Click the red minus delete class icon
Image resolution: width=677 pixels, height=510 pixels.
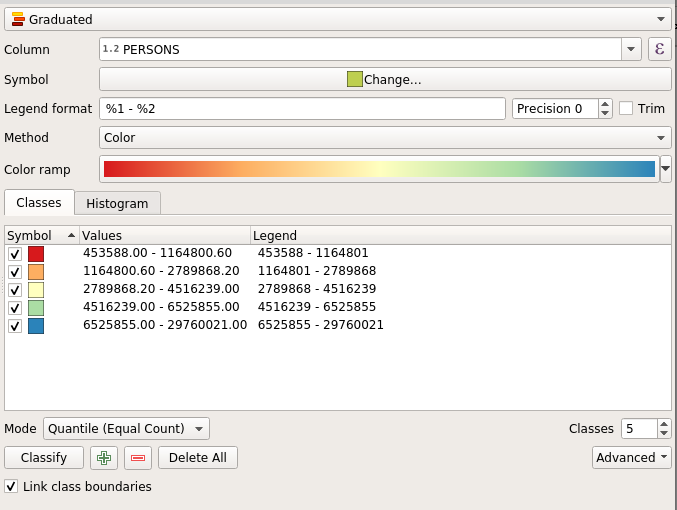tap(138, 458)
